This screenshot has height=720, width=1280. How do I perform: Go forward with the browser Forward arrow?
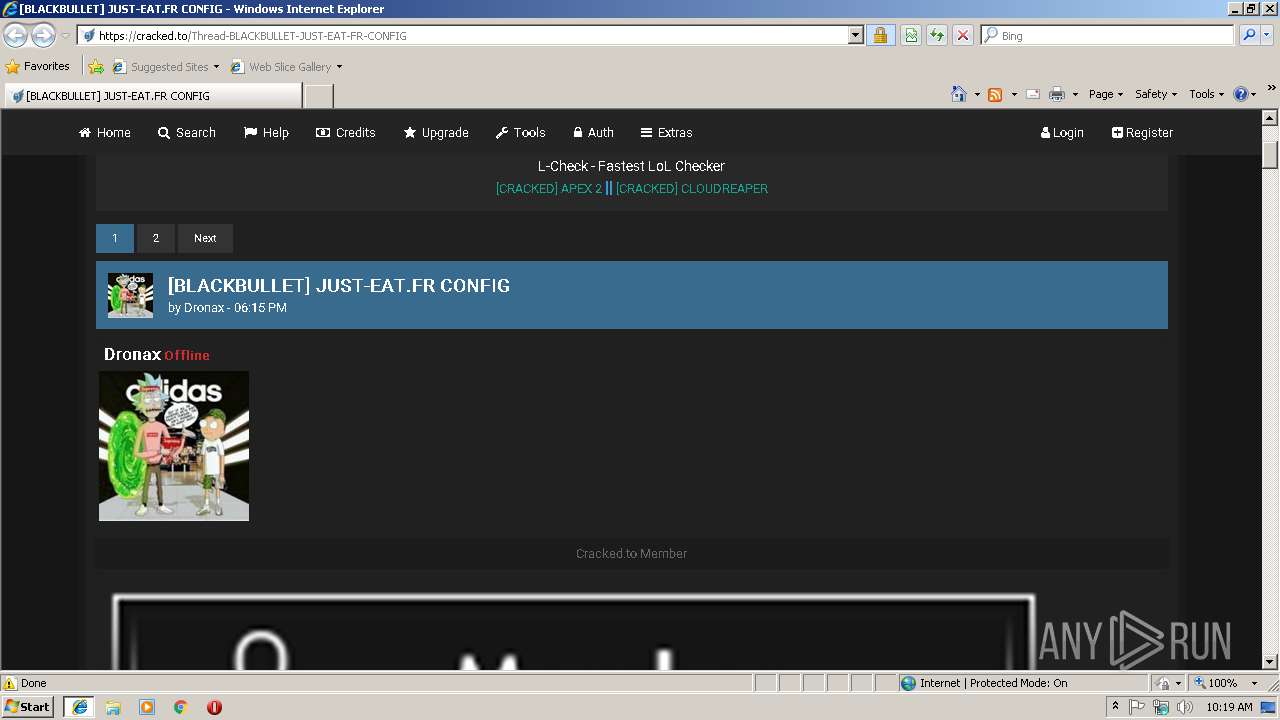[x=43, y=35]
